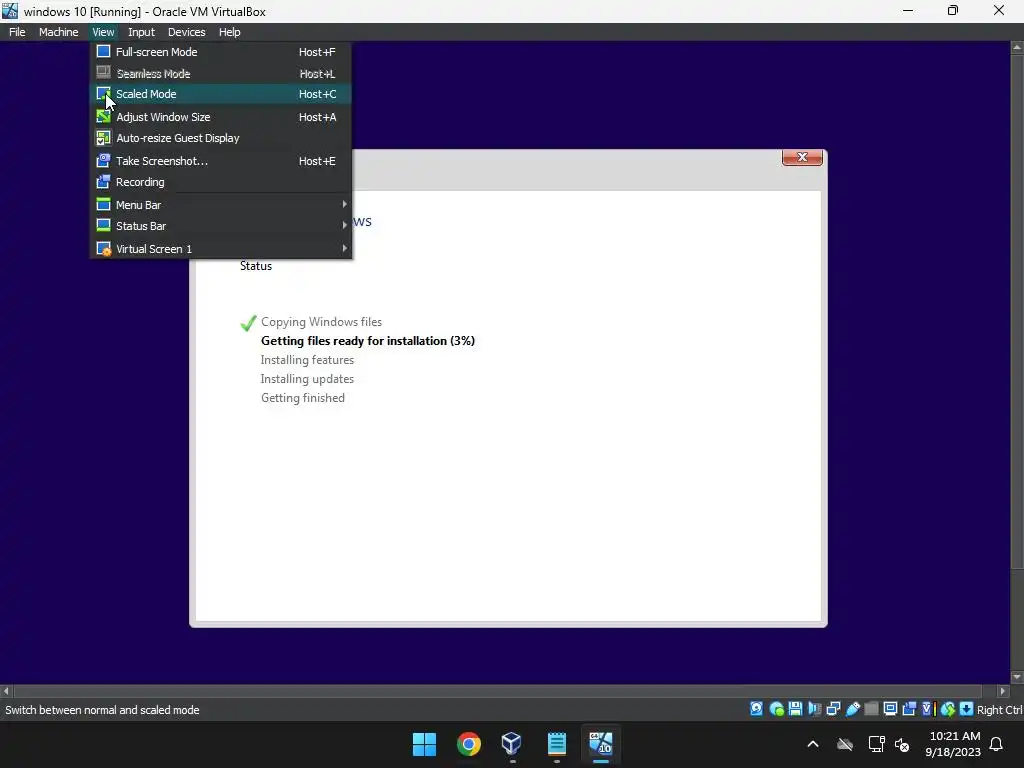
Task: Click the "Installing updates" status line
Action: pos(307,379)
